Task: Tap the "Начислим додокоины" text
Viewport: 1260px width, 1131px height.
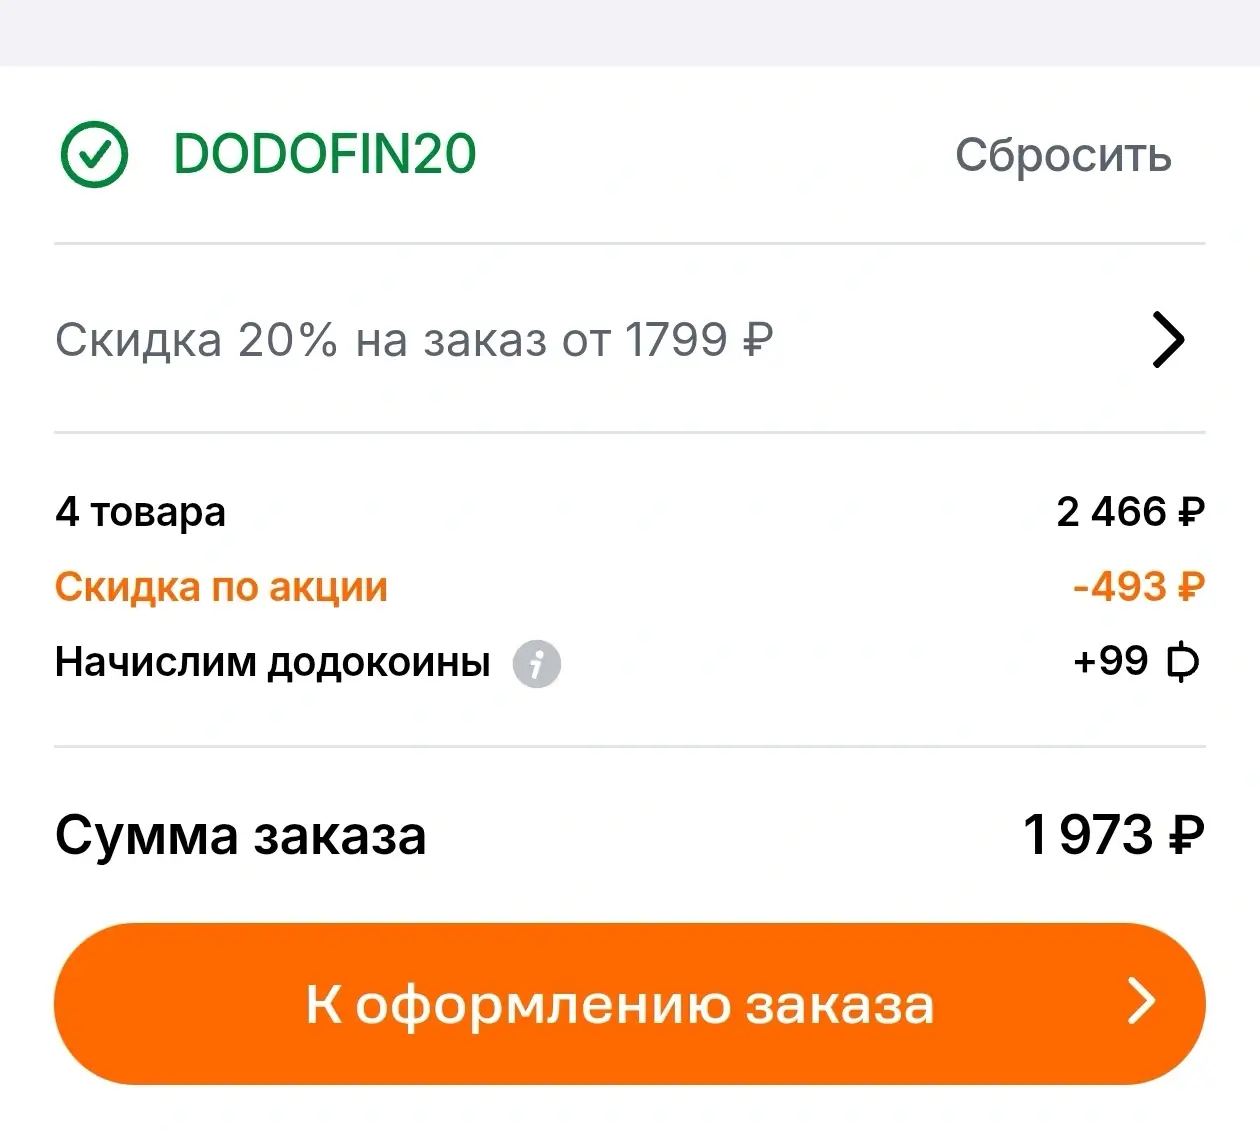Action: tap(272, 662)
